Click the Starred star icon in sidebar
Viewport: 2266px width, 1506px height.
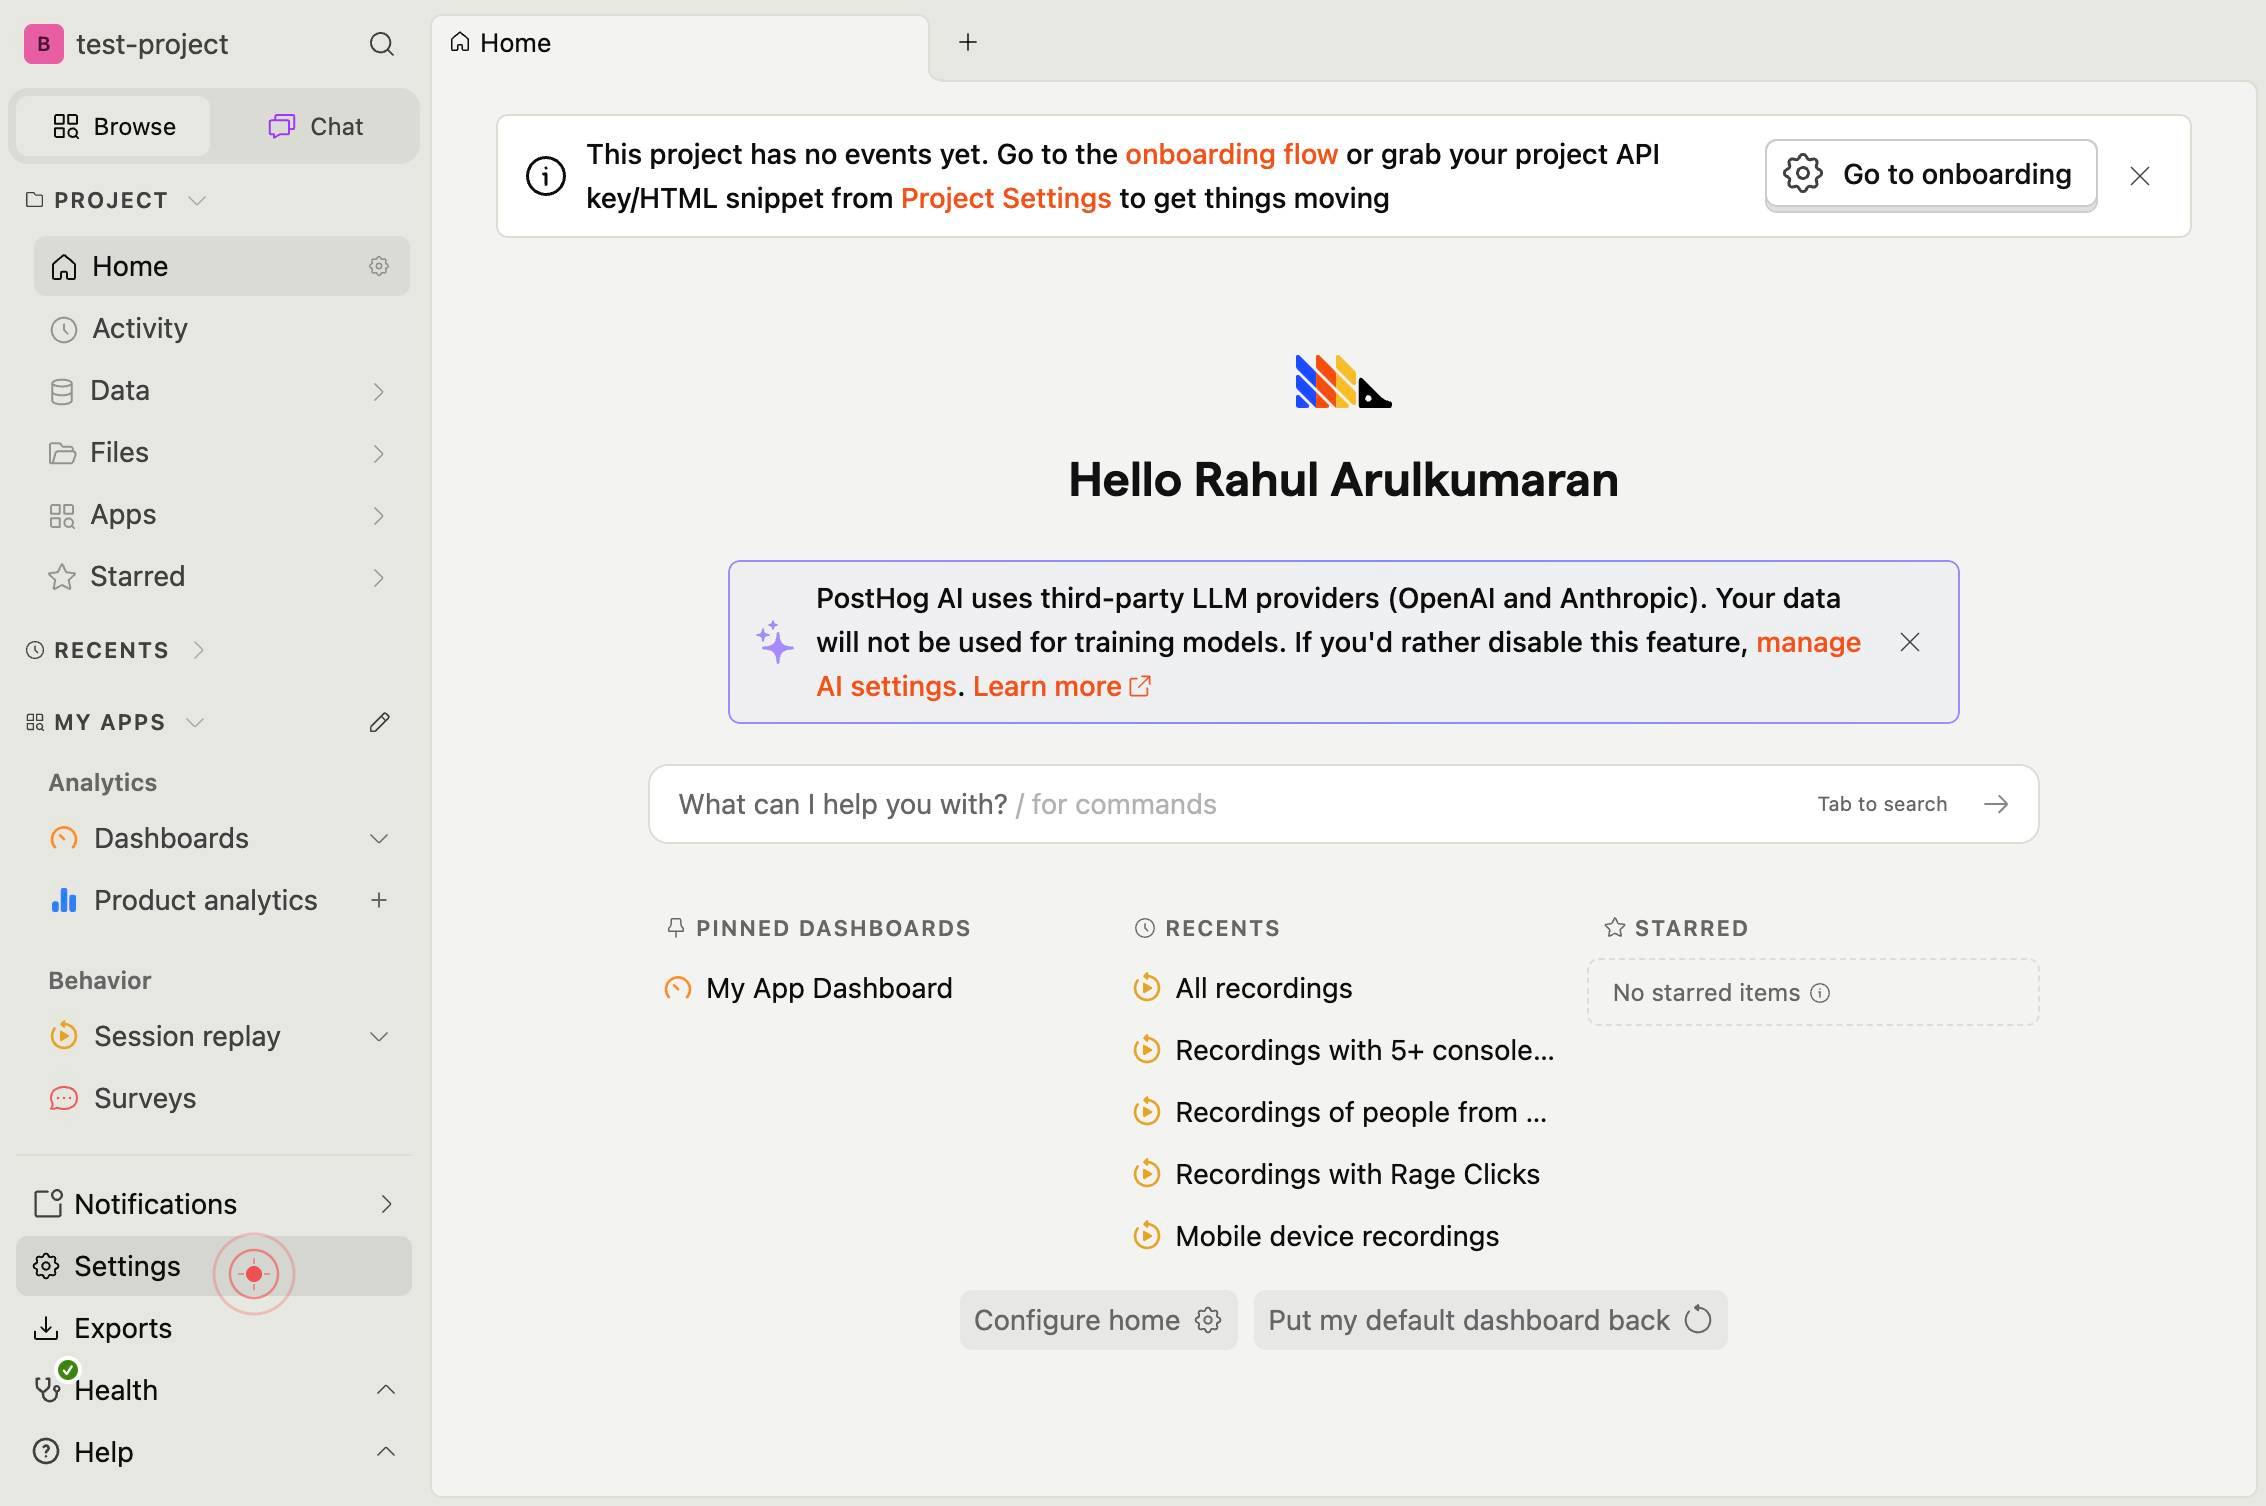[x=62, y=577]
